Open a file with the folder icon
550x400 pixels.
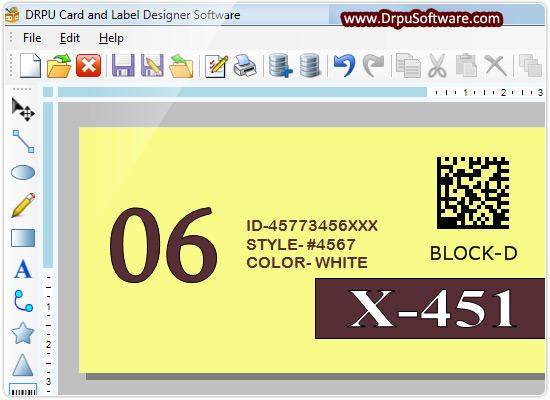click(59, 66)
